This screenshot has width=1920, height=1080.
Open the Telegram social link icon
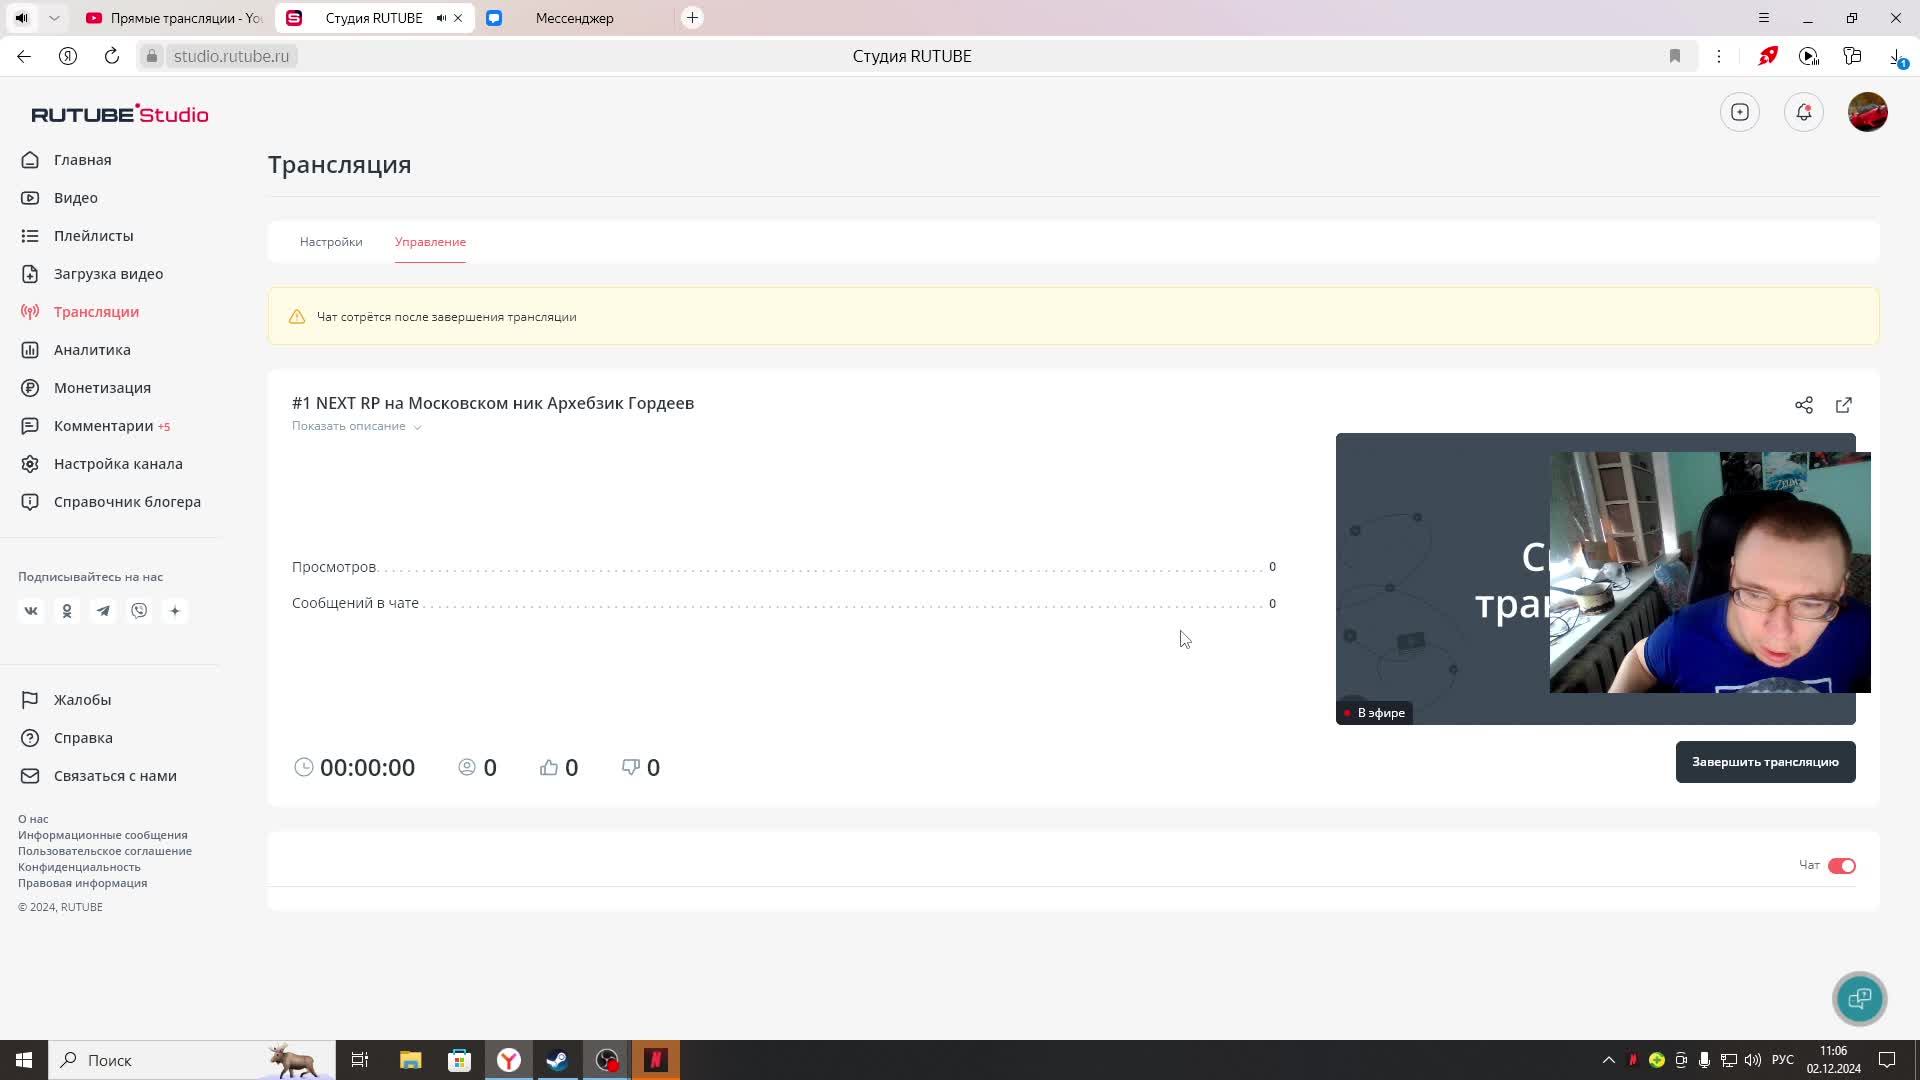(103, 611)
